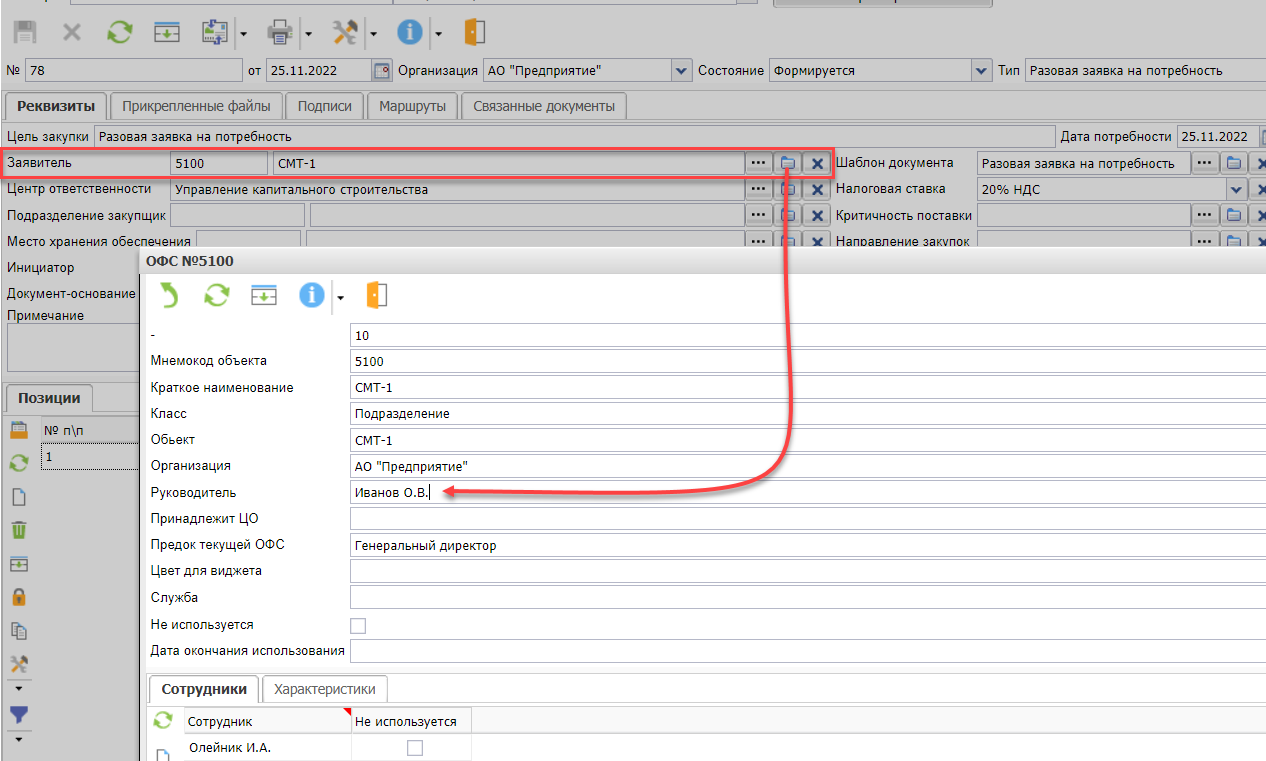Open the folder icon next to Заявитель field
Image resolution: width=1266 pixels, height=761 pixels.
click(x=788, y=163)
